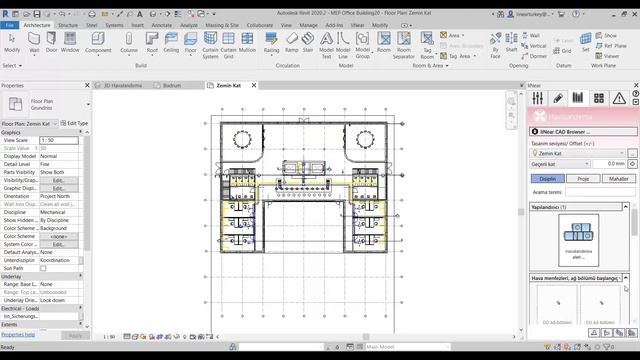Viewport: 640px width, 360px height.
Task: Toggle the Sun Path checkbox
Action: pos(43,268)
